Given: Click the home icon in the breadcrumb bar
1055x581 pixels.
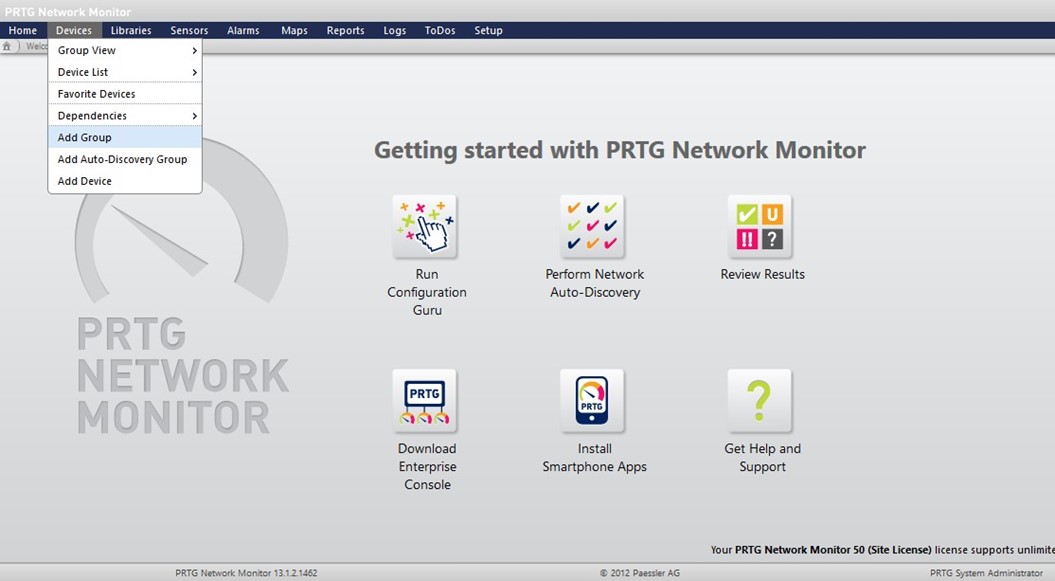Looking at the screenshot, I should 7,46.
